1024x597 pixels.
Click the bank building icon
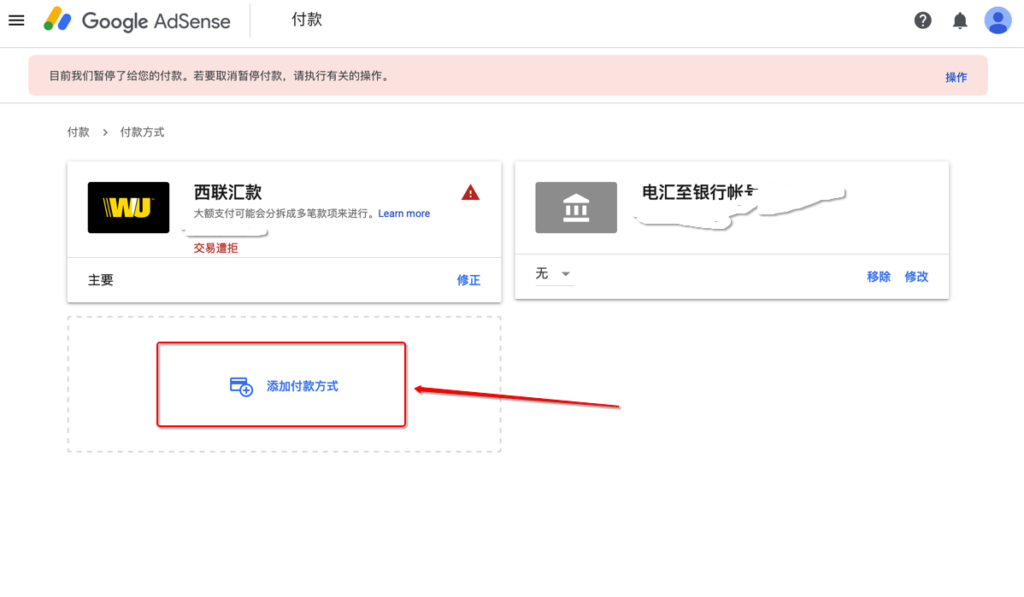pos(576,208)
